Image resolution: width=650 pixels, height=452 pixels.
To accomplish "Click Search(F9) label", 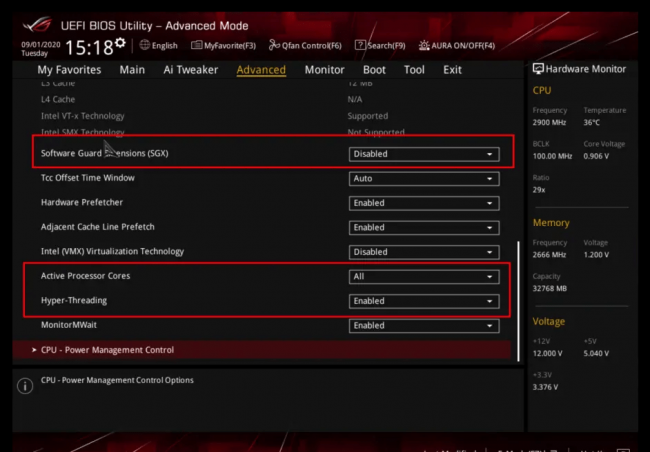I will [386, 46].
